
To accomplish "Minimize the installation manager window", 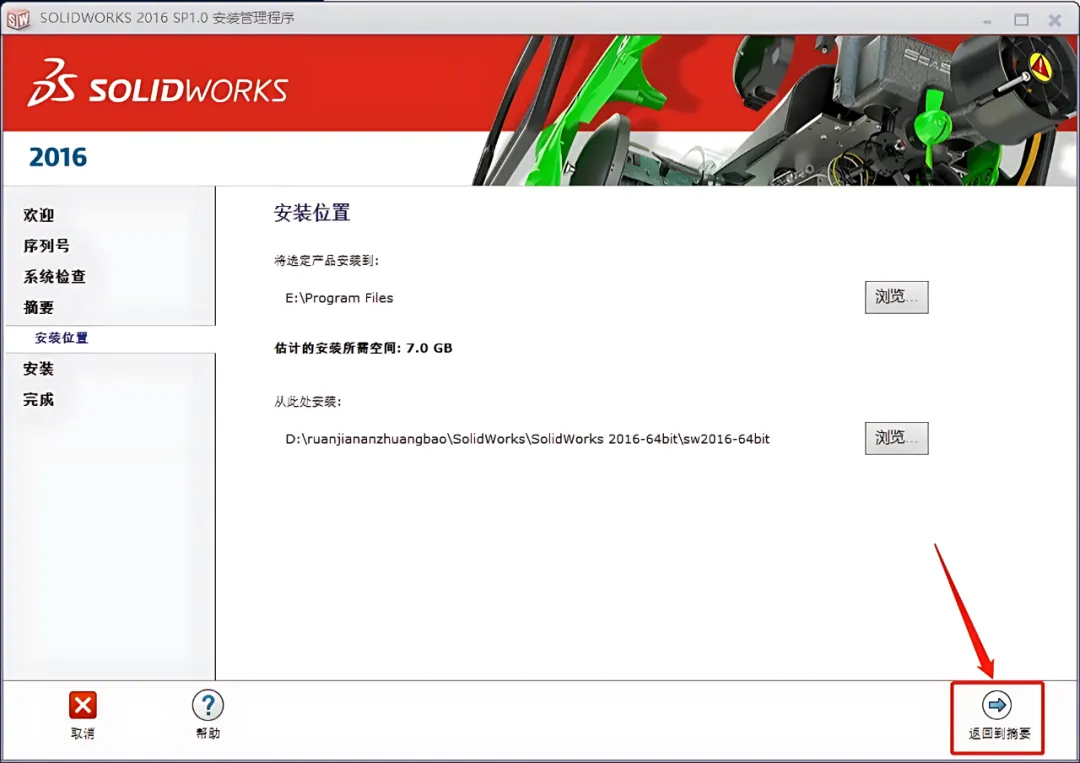I will [x=987, y=21].
